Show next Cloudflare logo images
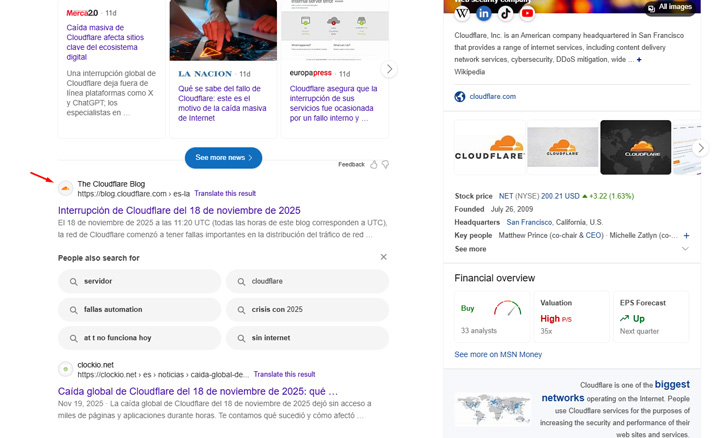 [x=701, y=148]
